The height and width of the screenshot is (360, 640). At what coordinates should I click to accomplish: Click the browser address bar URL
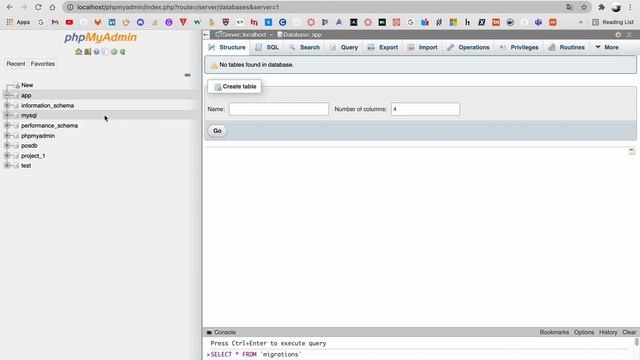coord(178,7)
